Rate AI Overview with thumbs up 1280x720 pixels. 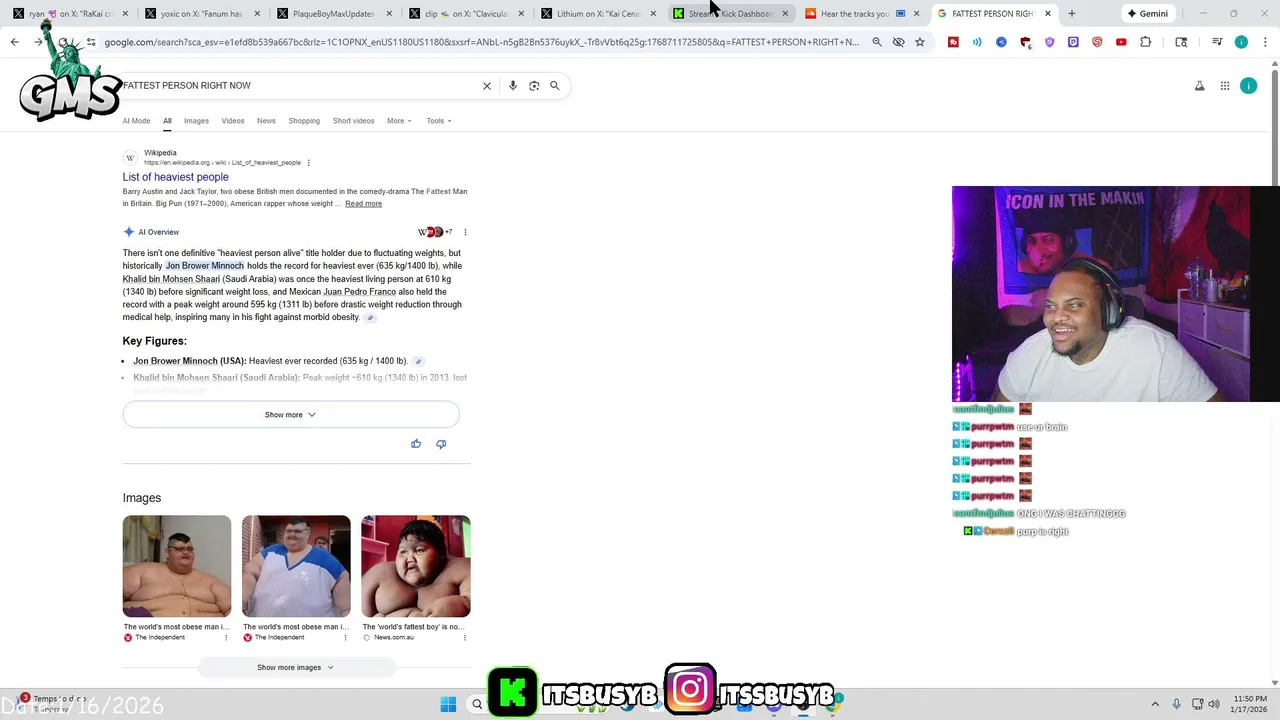[x=416, y=444]
